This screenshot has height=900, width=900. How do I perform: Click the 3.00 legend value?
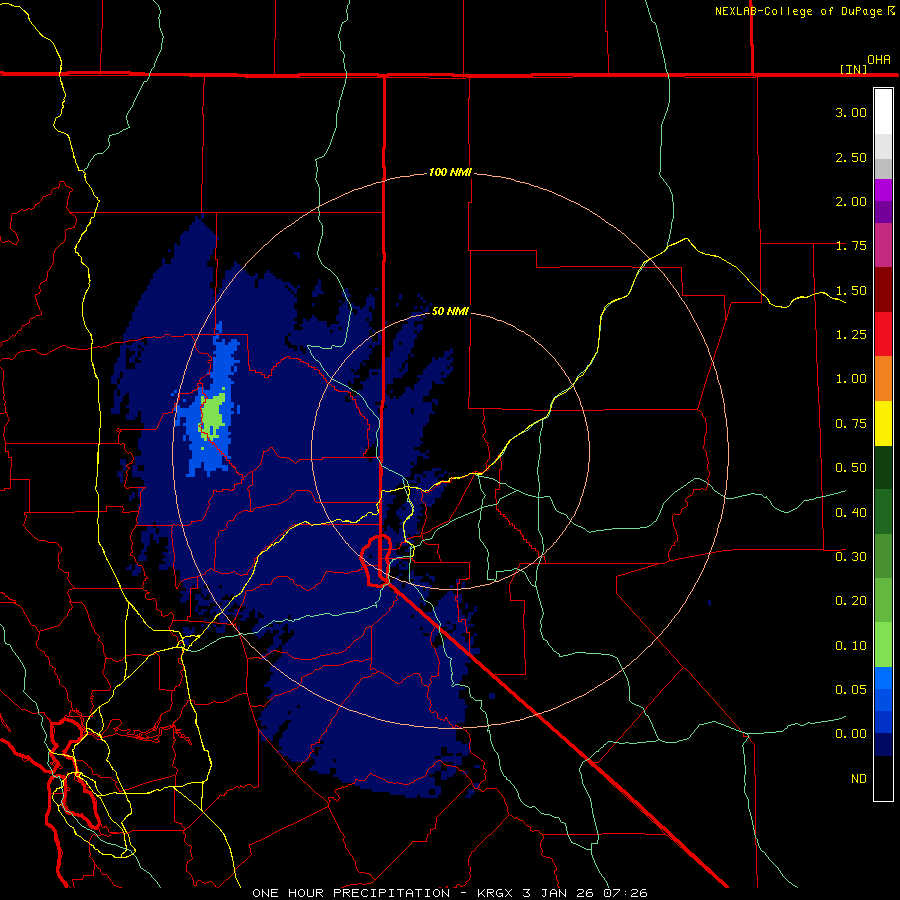851,112
